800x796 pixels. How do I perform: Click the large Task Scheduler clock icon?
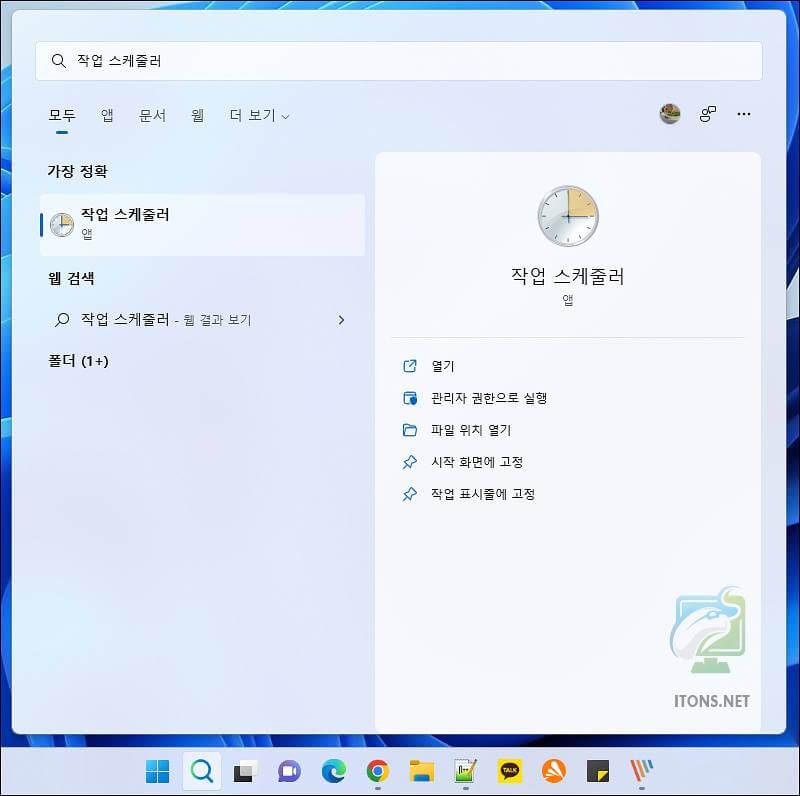(568, 216)
